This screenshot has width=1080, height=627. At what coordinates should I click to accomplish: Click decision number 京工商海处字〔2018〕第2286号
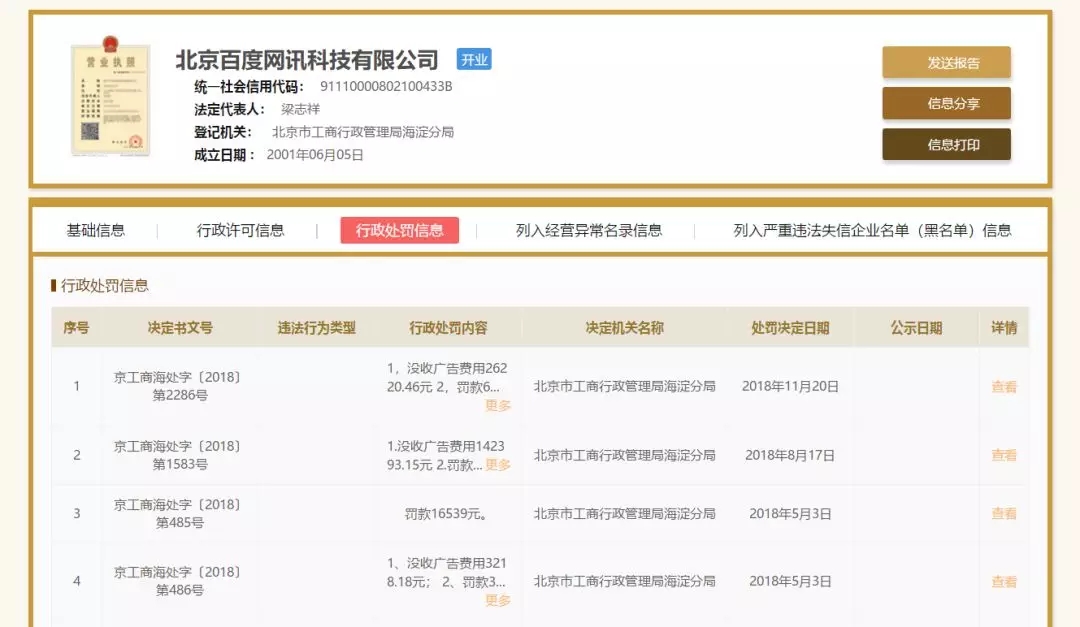point(179,386)
